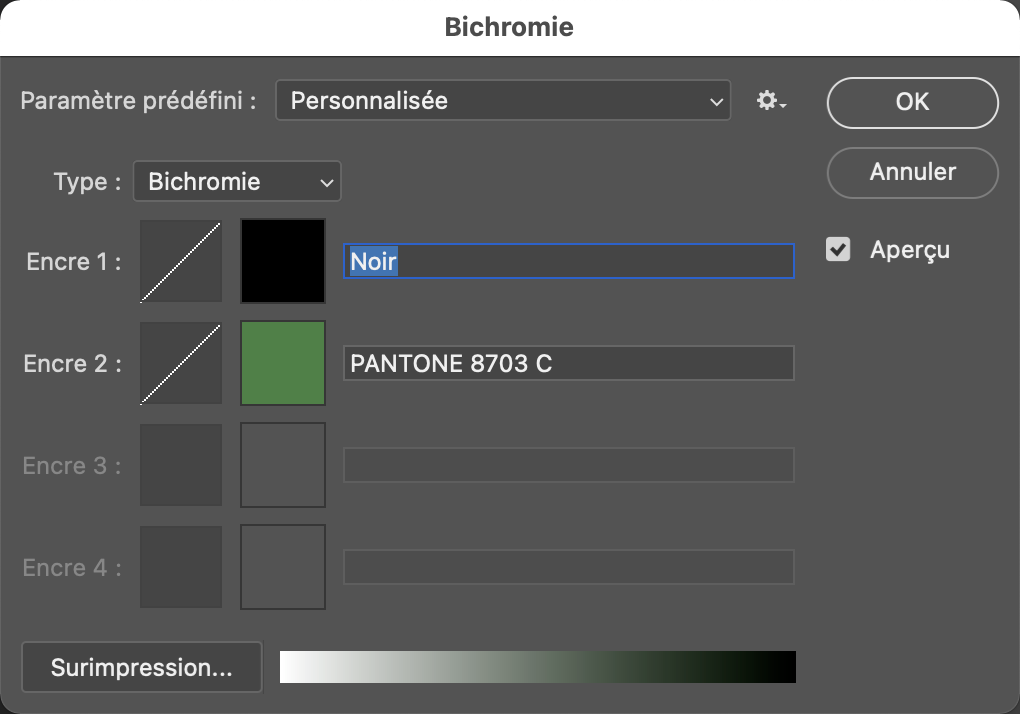1020x714 pixels.
Task: Confirm the dialog with the OK button
Action: point(912,102)
